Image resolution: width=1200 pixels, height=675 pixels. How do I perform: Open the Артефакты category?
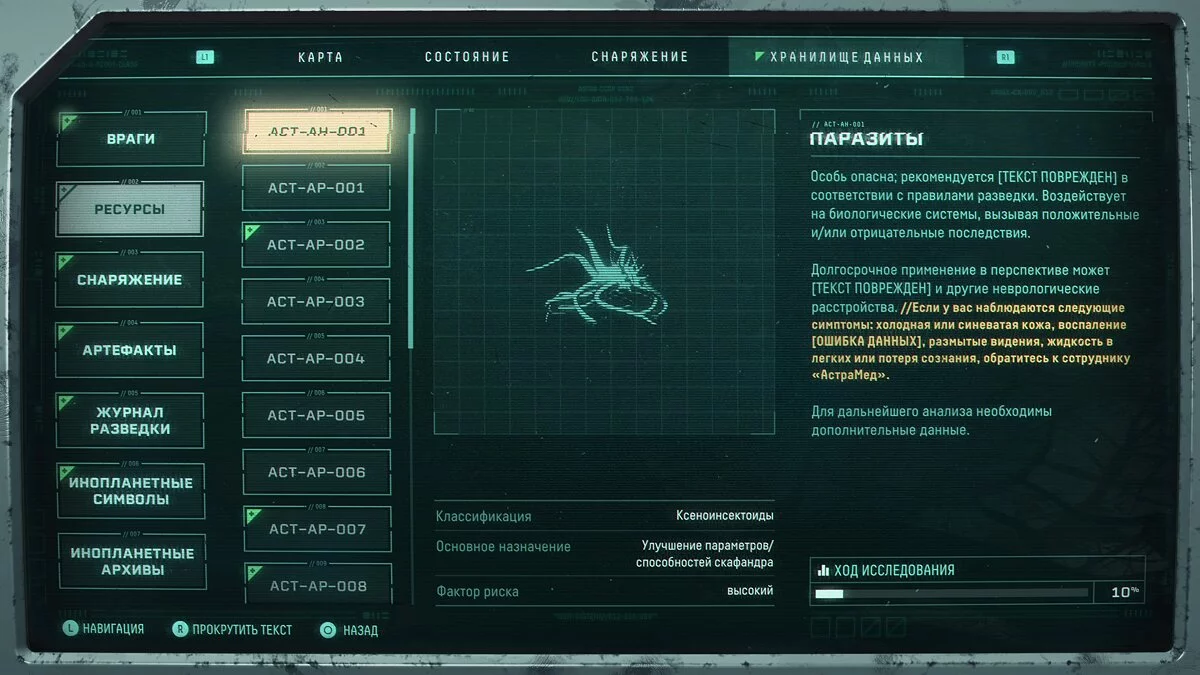(x=130, y=350)
